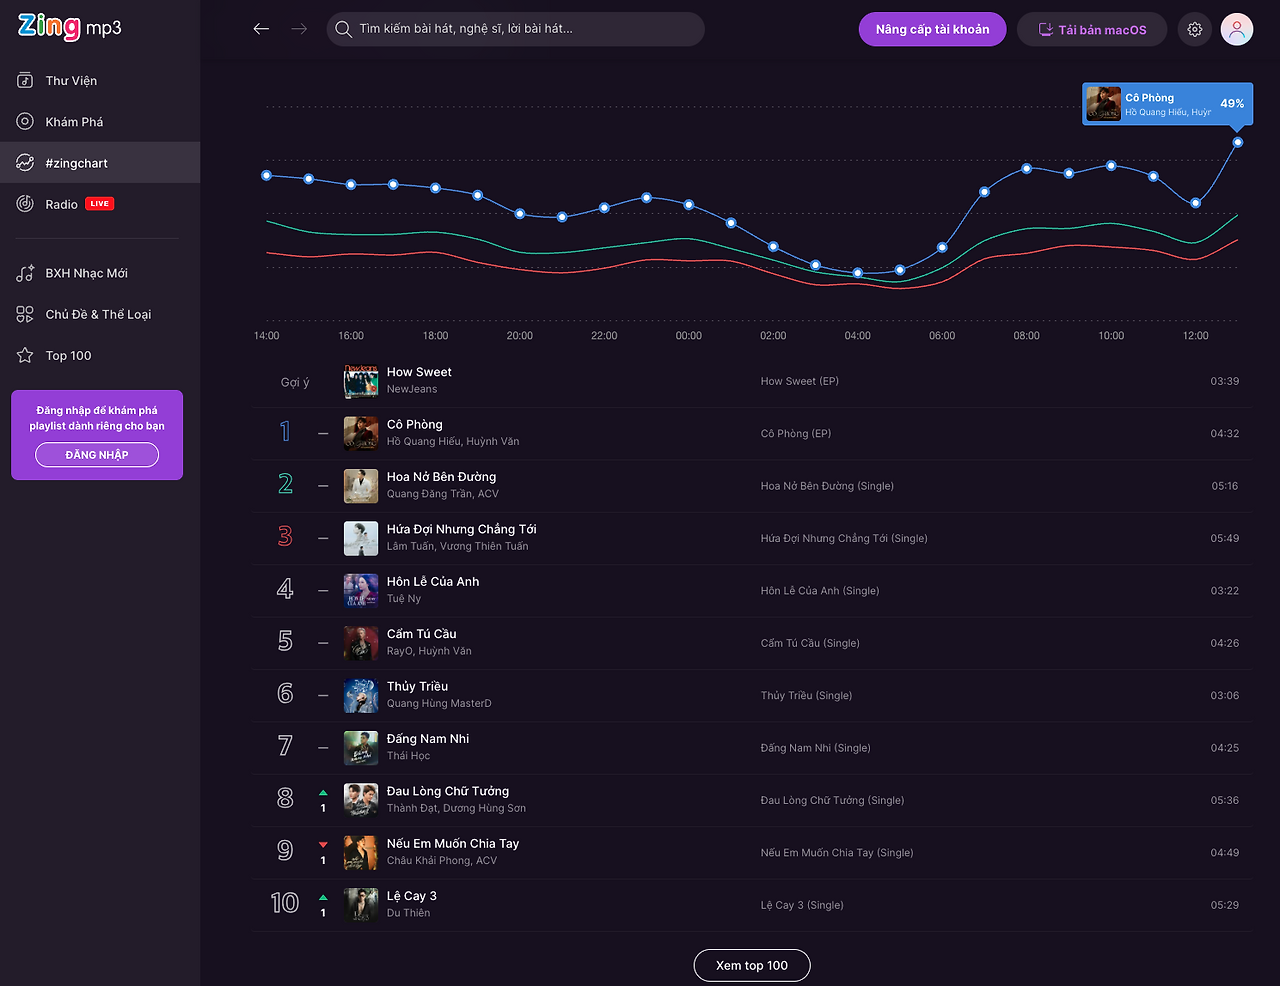Click Nếu Em Muốn Chia Tay album cover

[x=361, y=852]
